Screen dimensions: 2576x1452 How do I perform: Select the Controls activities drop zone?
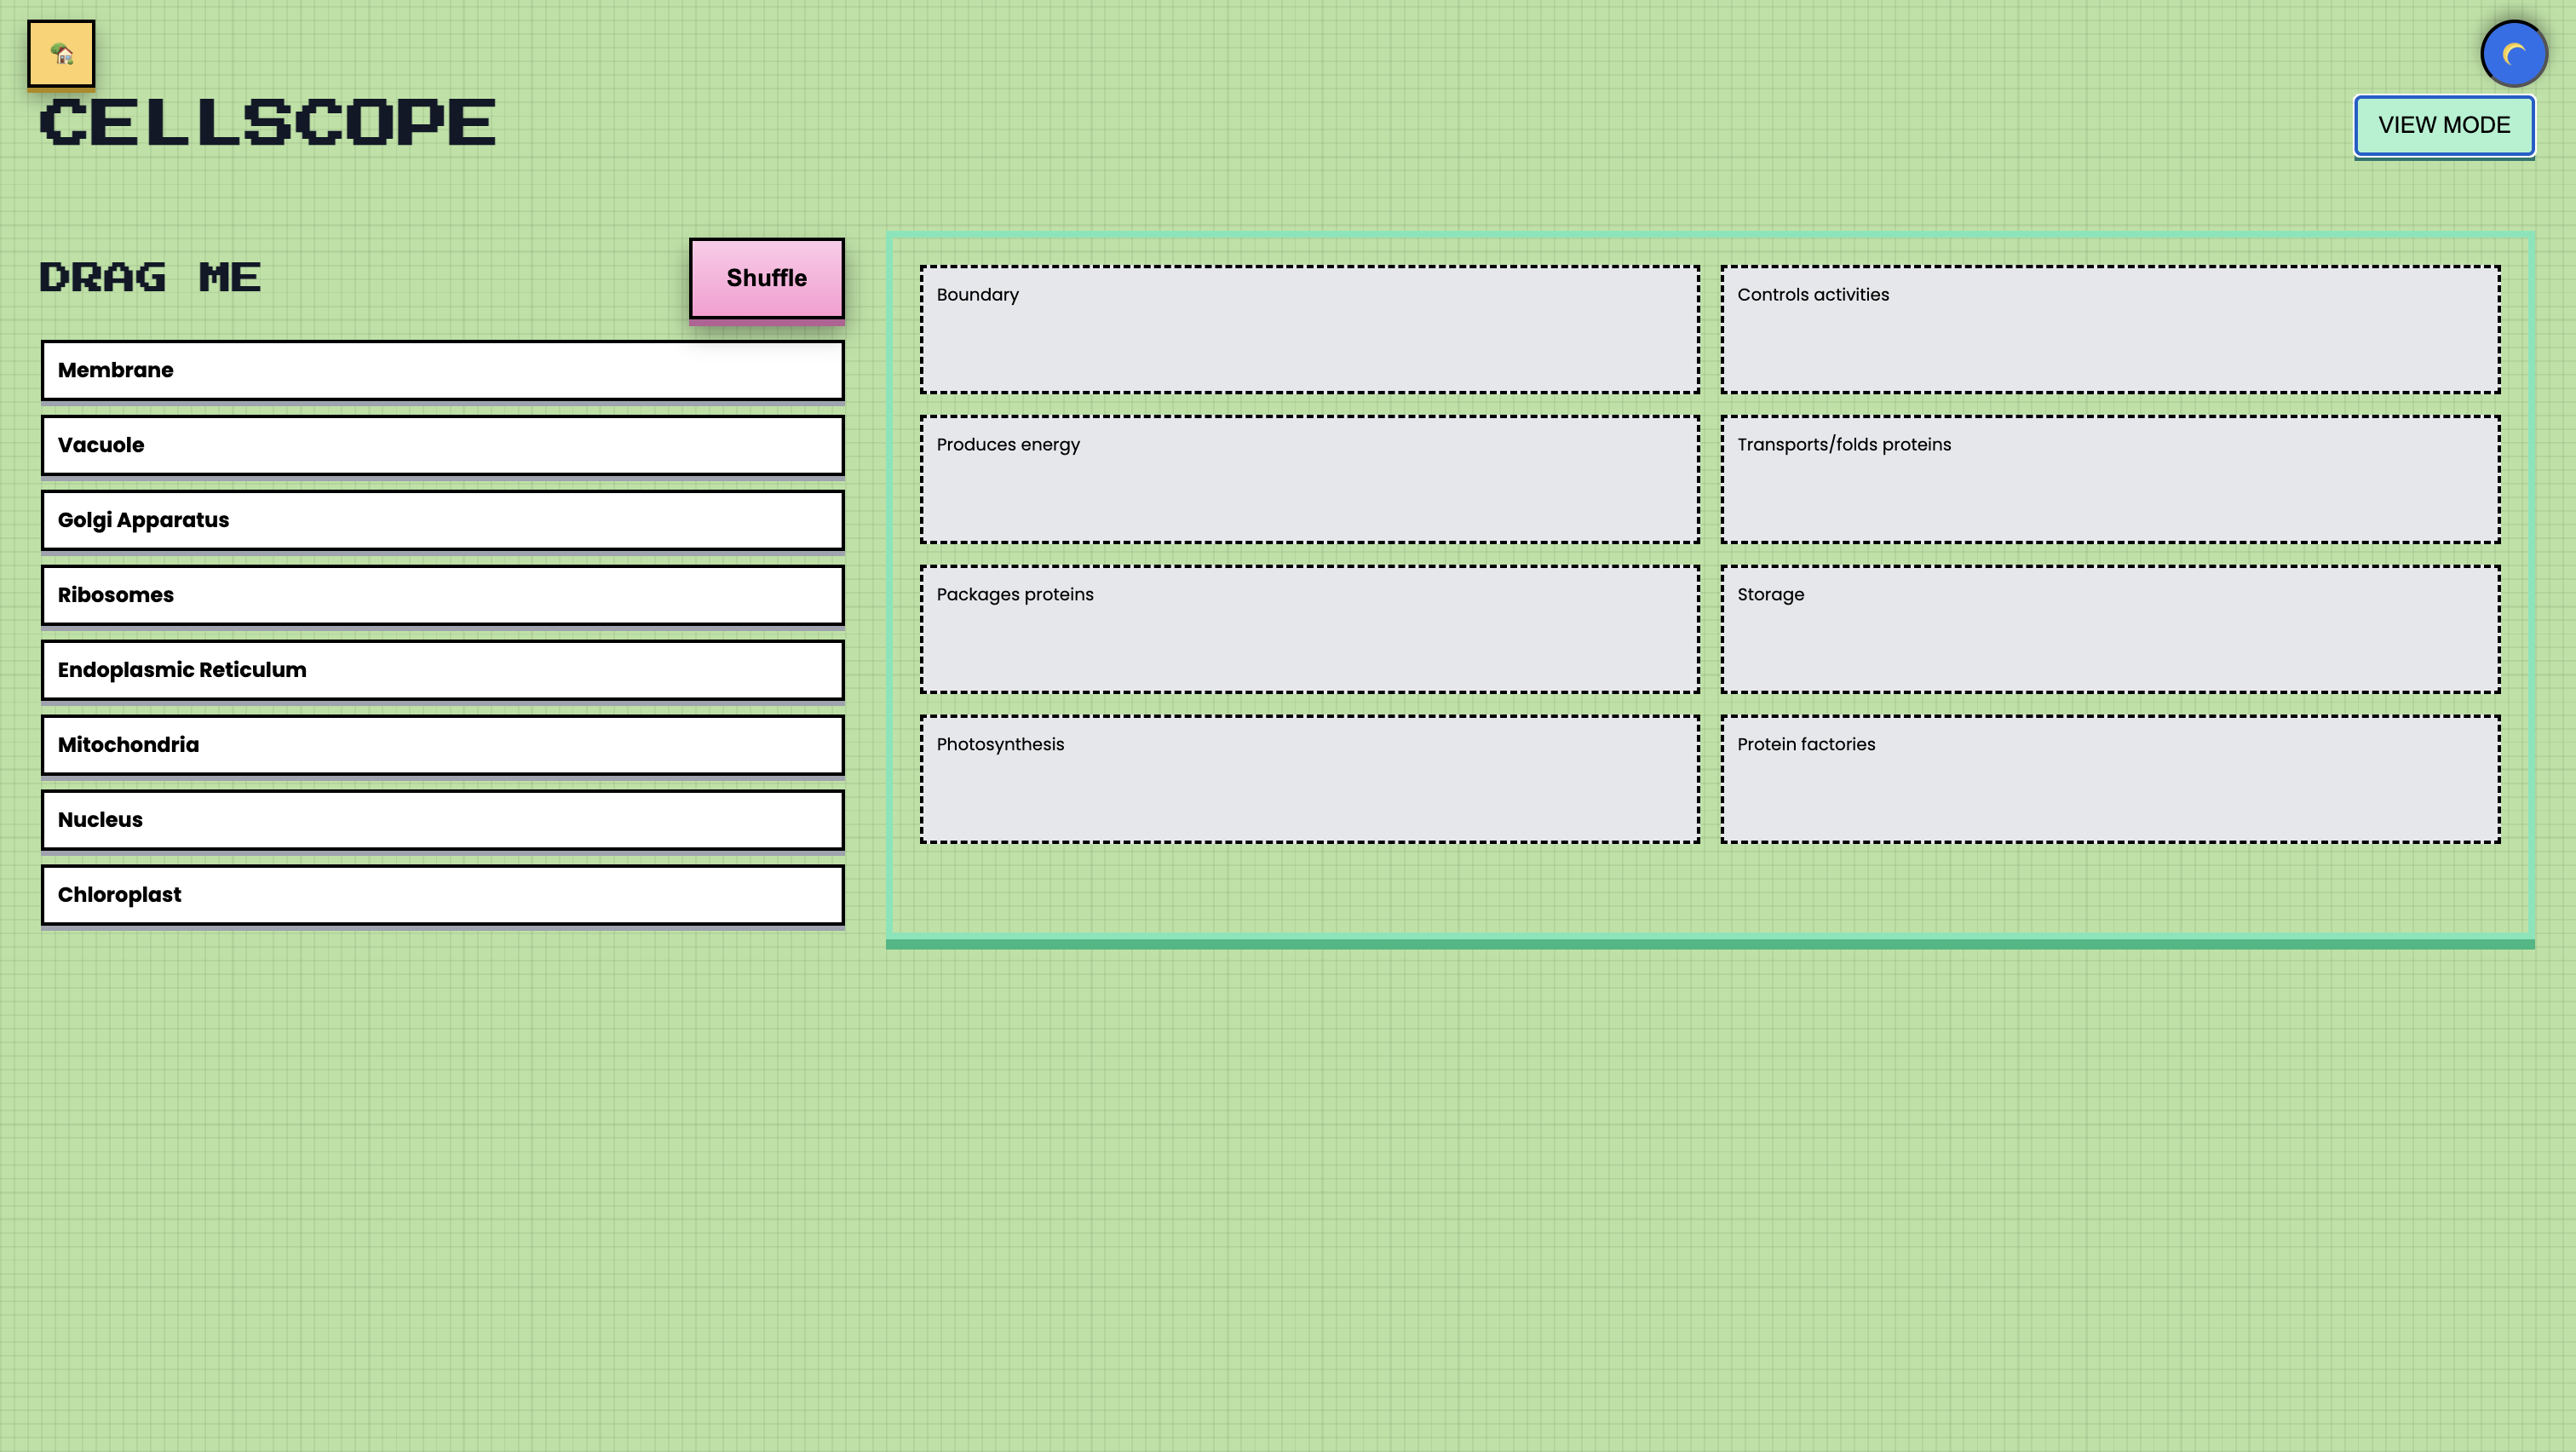pyautogui.click(x=2110, y=329)
